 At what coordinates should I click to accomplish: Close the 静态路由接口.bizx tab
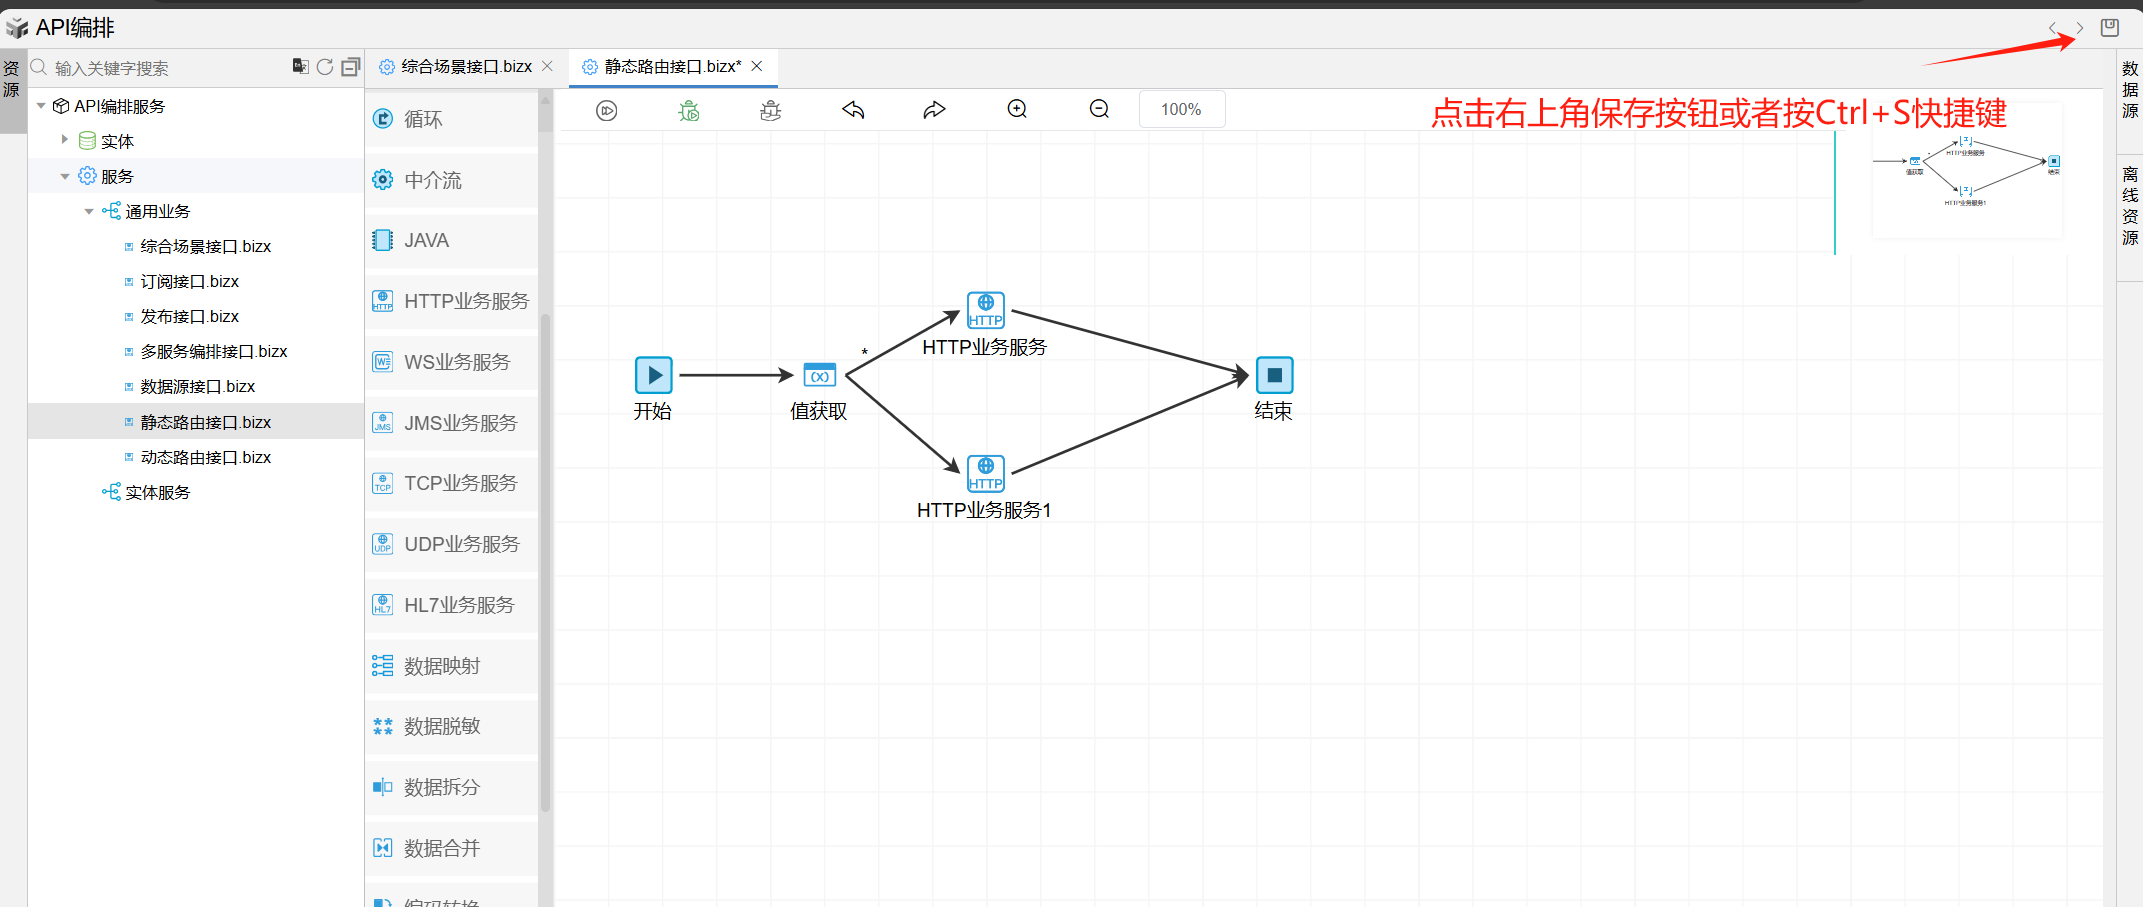757,67
